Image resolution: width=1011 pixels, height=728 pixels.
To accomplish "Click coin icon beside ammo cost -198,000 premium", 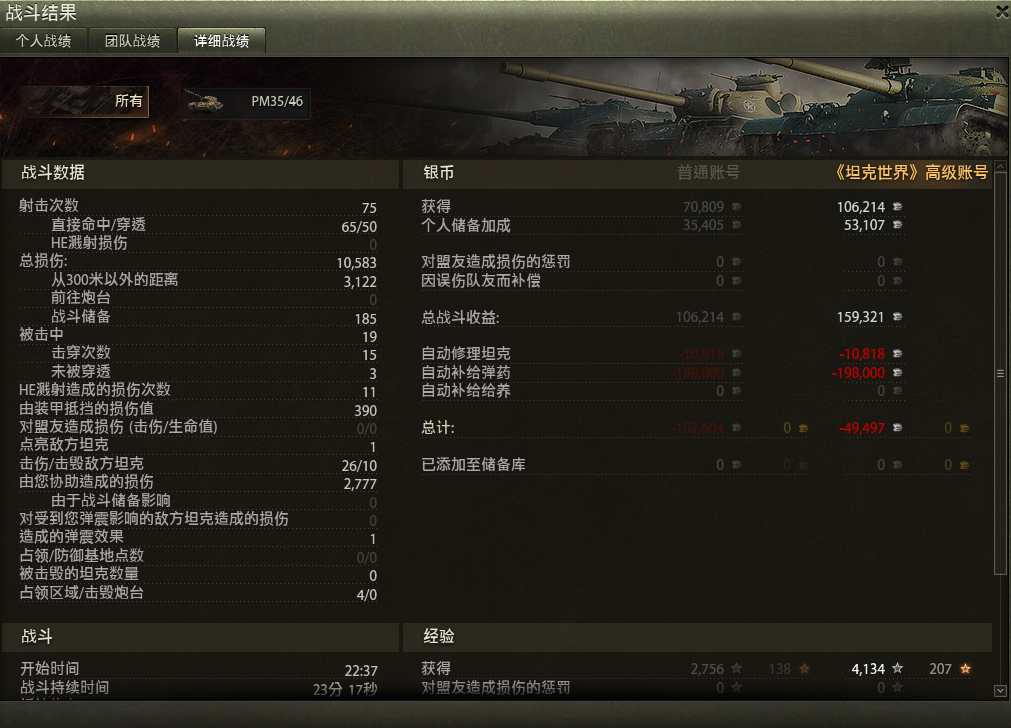I will pos(897,373).
